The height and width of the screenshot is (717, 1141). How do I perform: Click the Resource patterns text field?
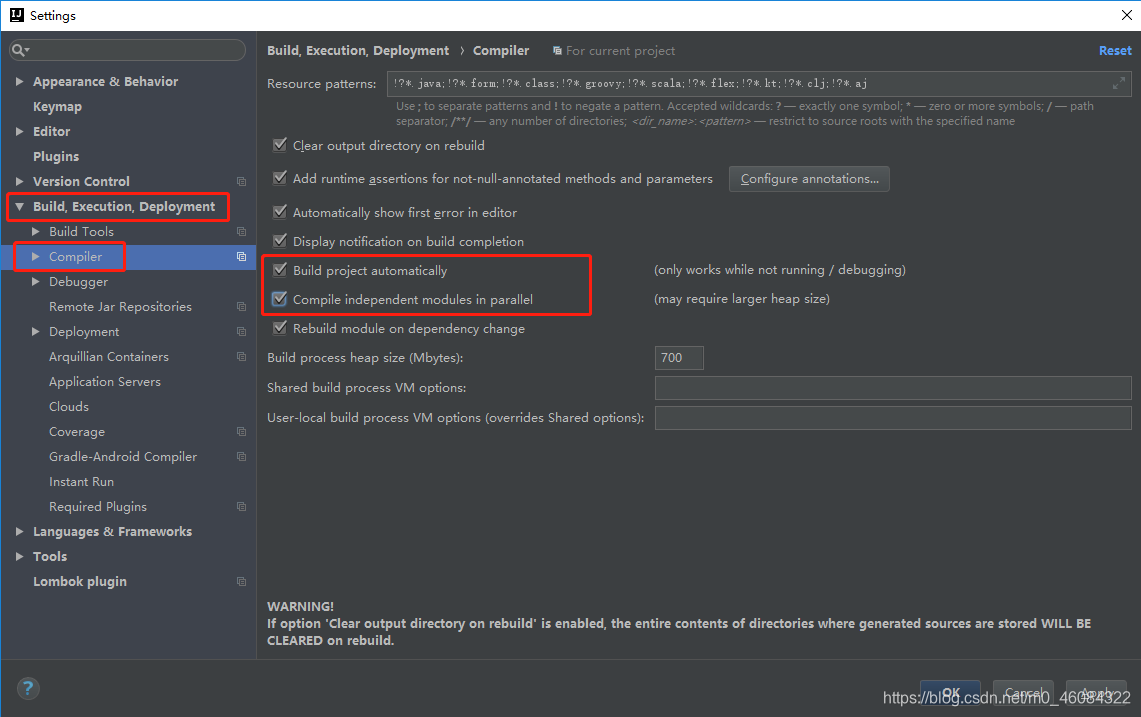coord(759,84)
